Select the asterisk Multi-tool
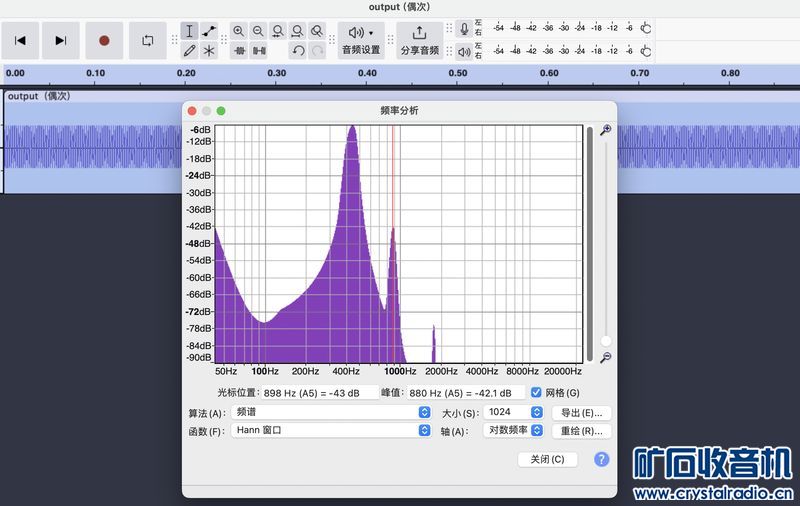Viewport: 800px width, 506px height. (209, 50)
